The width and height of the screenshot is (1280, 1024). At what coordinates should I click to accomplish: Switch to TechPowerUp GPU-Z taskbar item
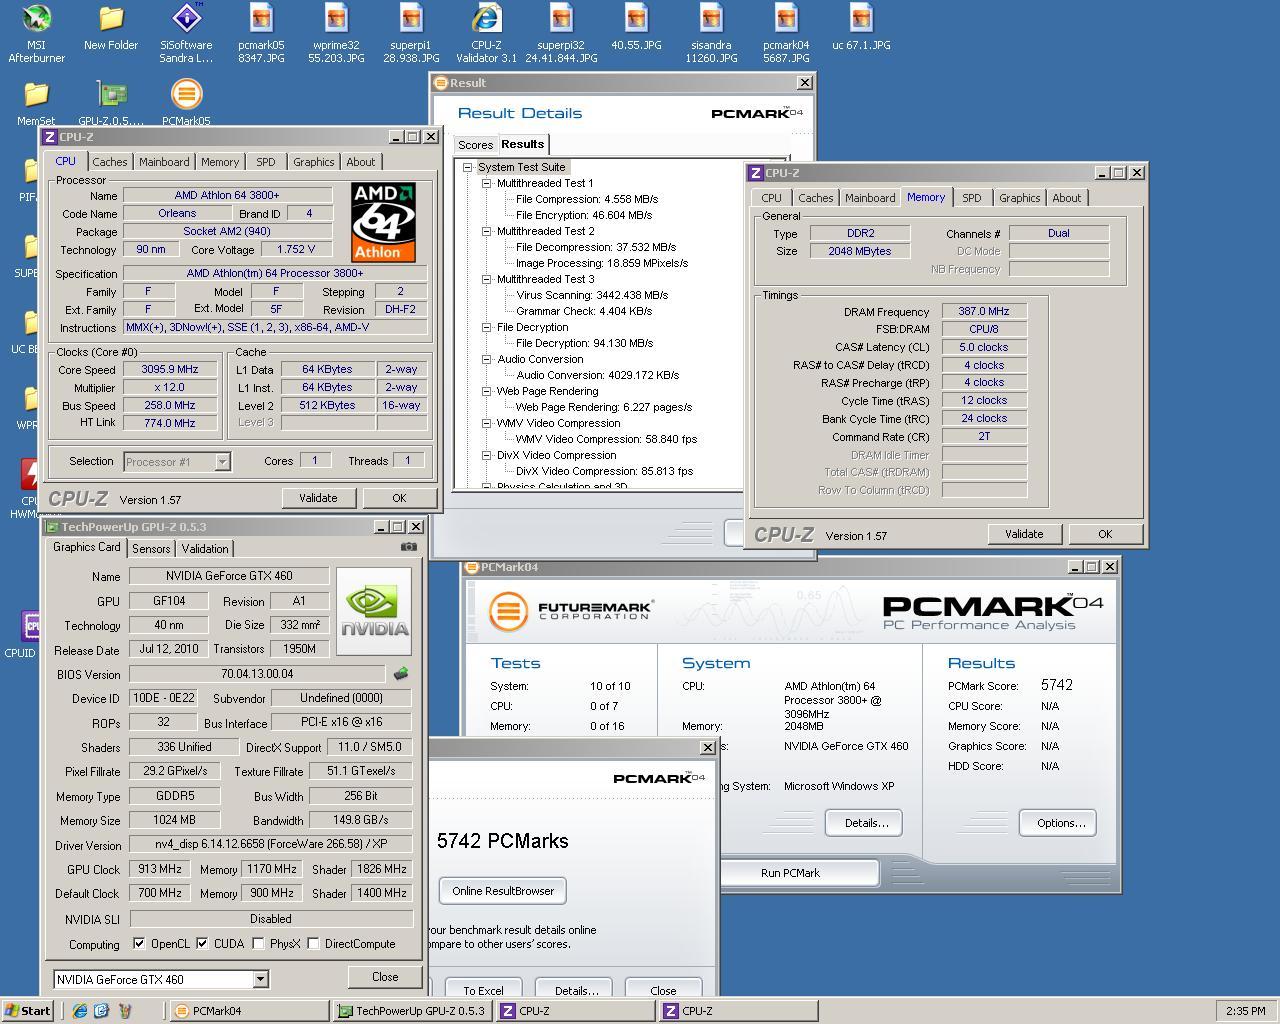pos(411,1011)
